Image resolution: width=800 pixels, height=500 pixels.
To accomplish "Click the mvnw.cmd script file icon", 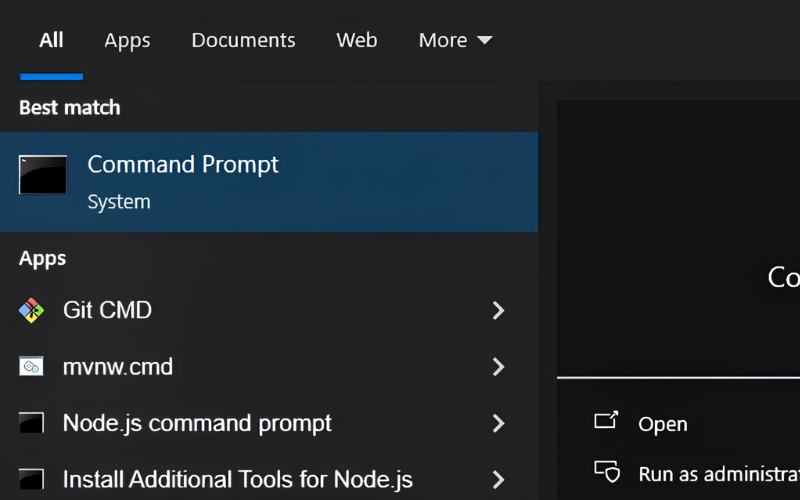I will [31, 366].
